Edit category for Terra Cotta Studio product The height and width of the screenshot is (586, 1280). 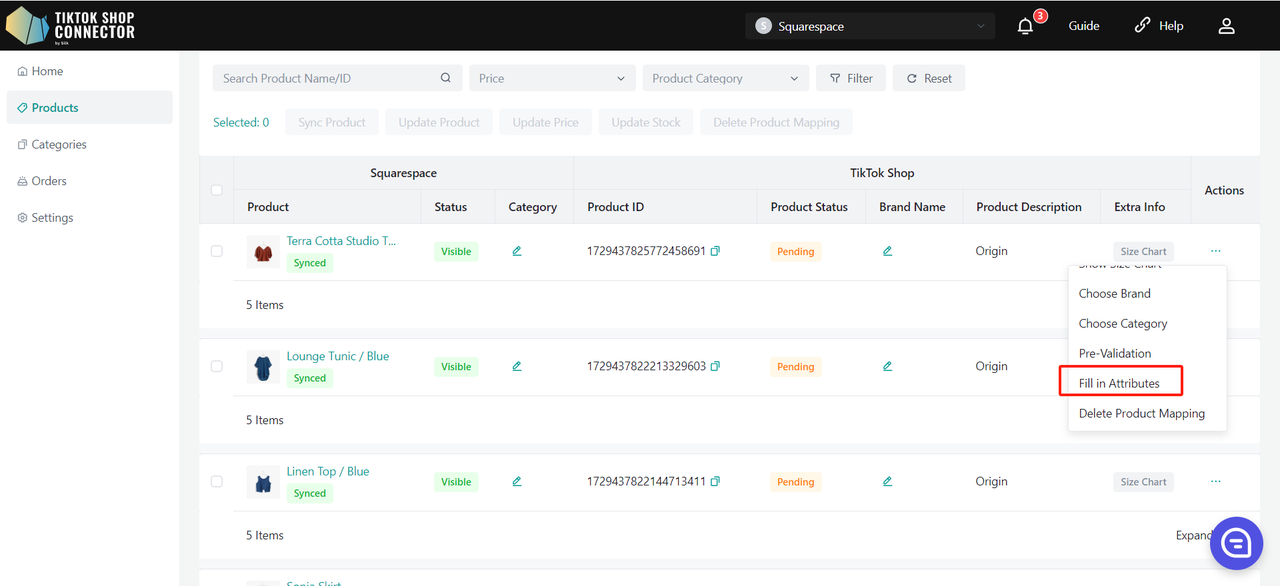pyautogui.click(x=517, y=251)
